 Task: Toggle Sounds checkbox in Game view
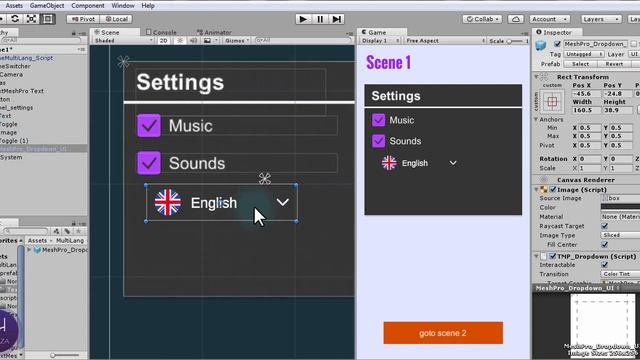378,141
